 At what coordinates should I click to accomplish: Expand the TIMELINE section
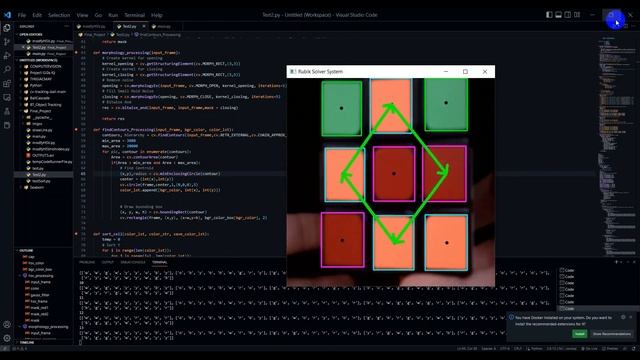point(27,342)
